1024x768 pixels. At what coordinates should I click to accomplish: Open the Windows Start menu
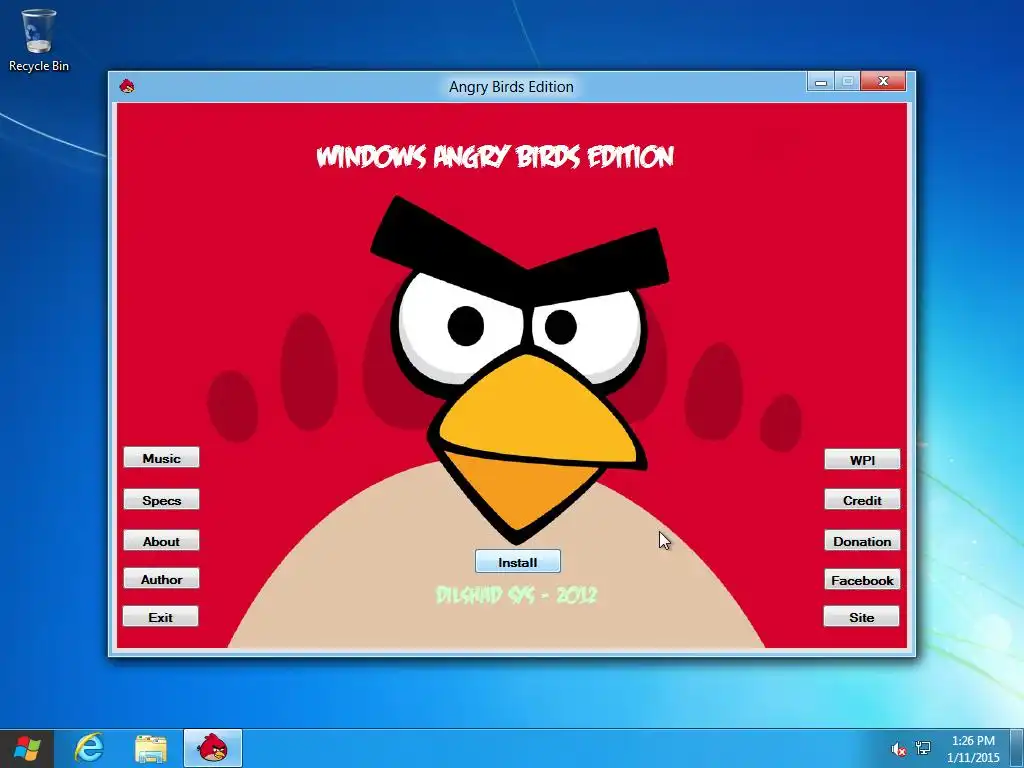(27, 748)
